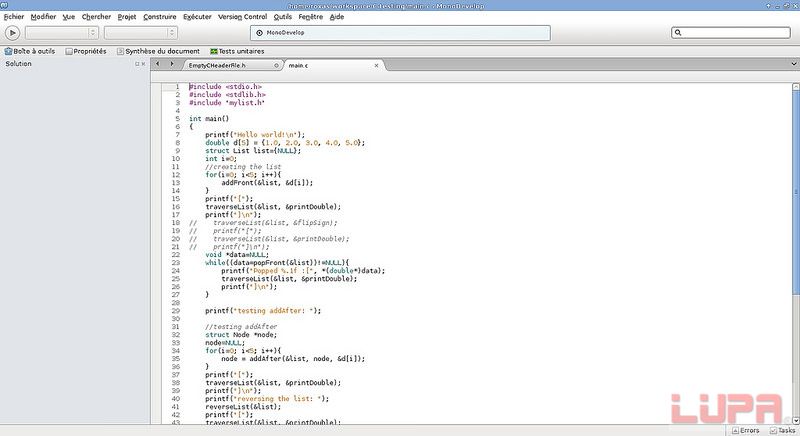
Task: Click the #include "mylist.h" line
Action: [x=227, y=103]
